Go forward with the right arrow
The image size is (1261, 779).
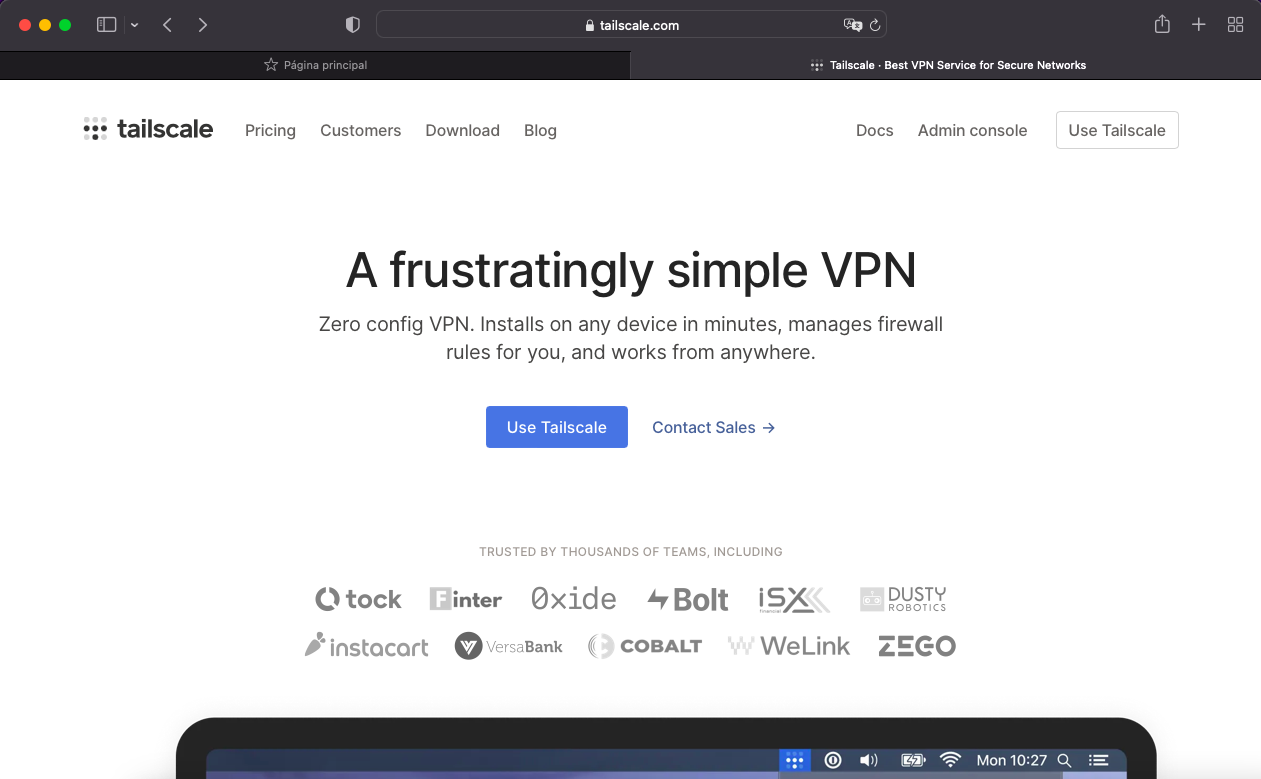tap(203, 25)
